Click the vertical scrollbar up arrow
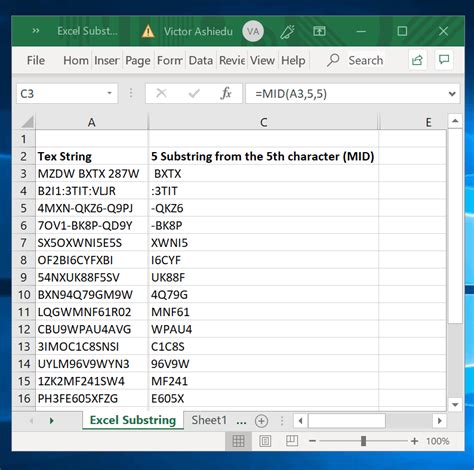Screen dimensions: 474x470 [455, 121]
